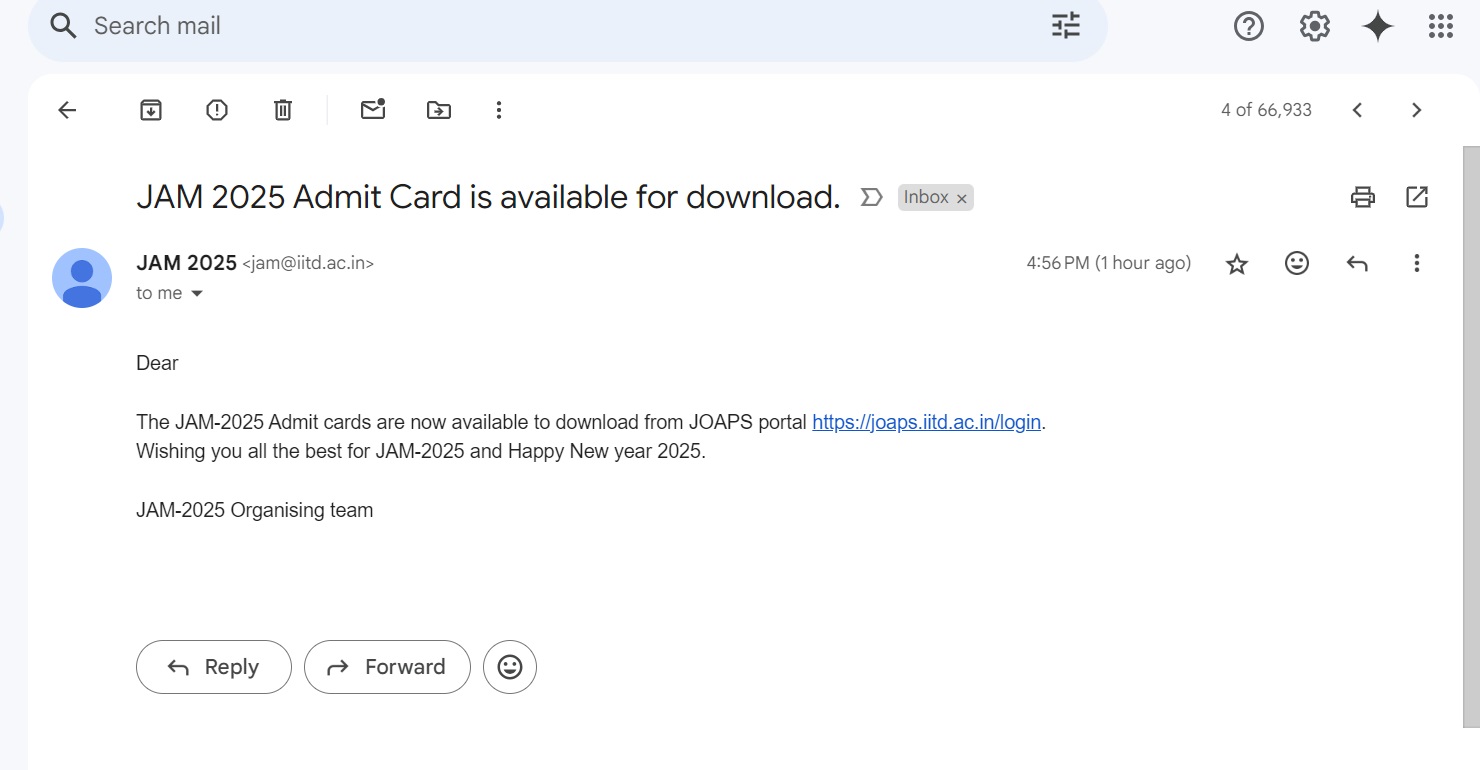Open the Google apps grid
Viewport: 1480px width, 770px height.
(x=1440, y=26)
